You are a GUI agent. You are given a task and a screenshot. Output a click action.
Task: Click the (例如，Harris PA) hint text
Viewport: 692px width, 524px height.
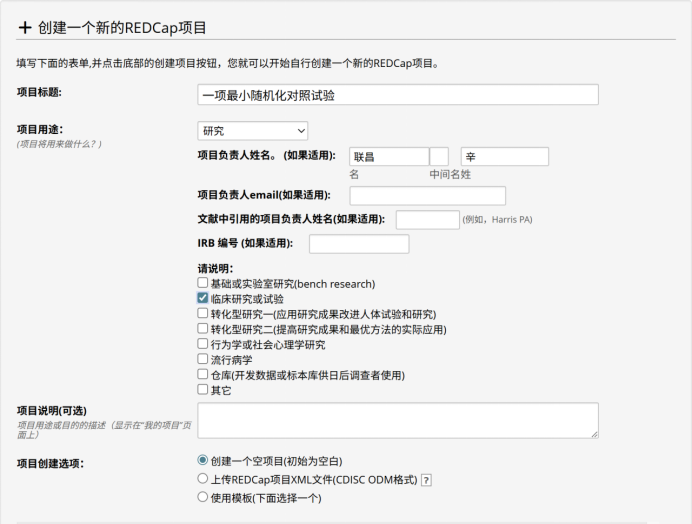497,220
